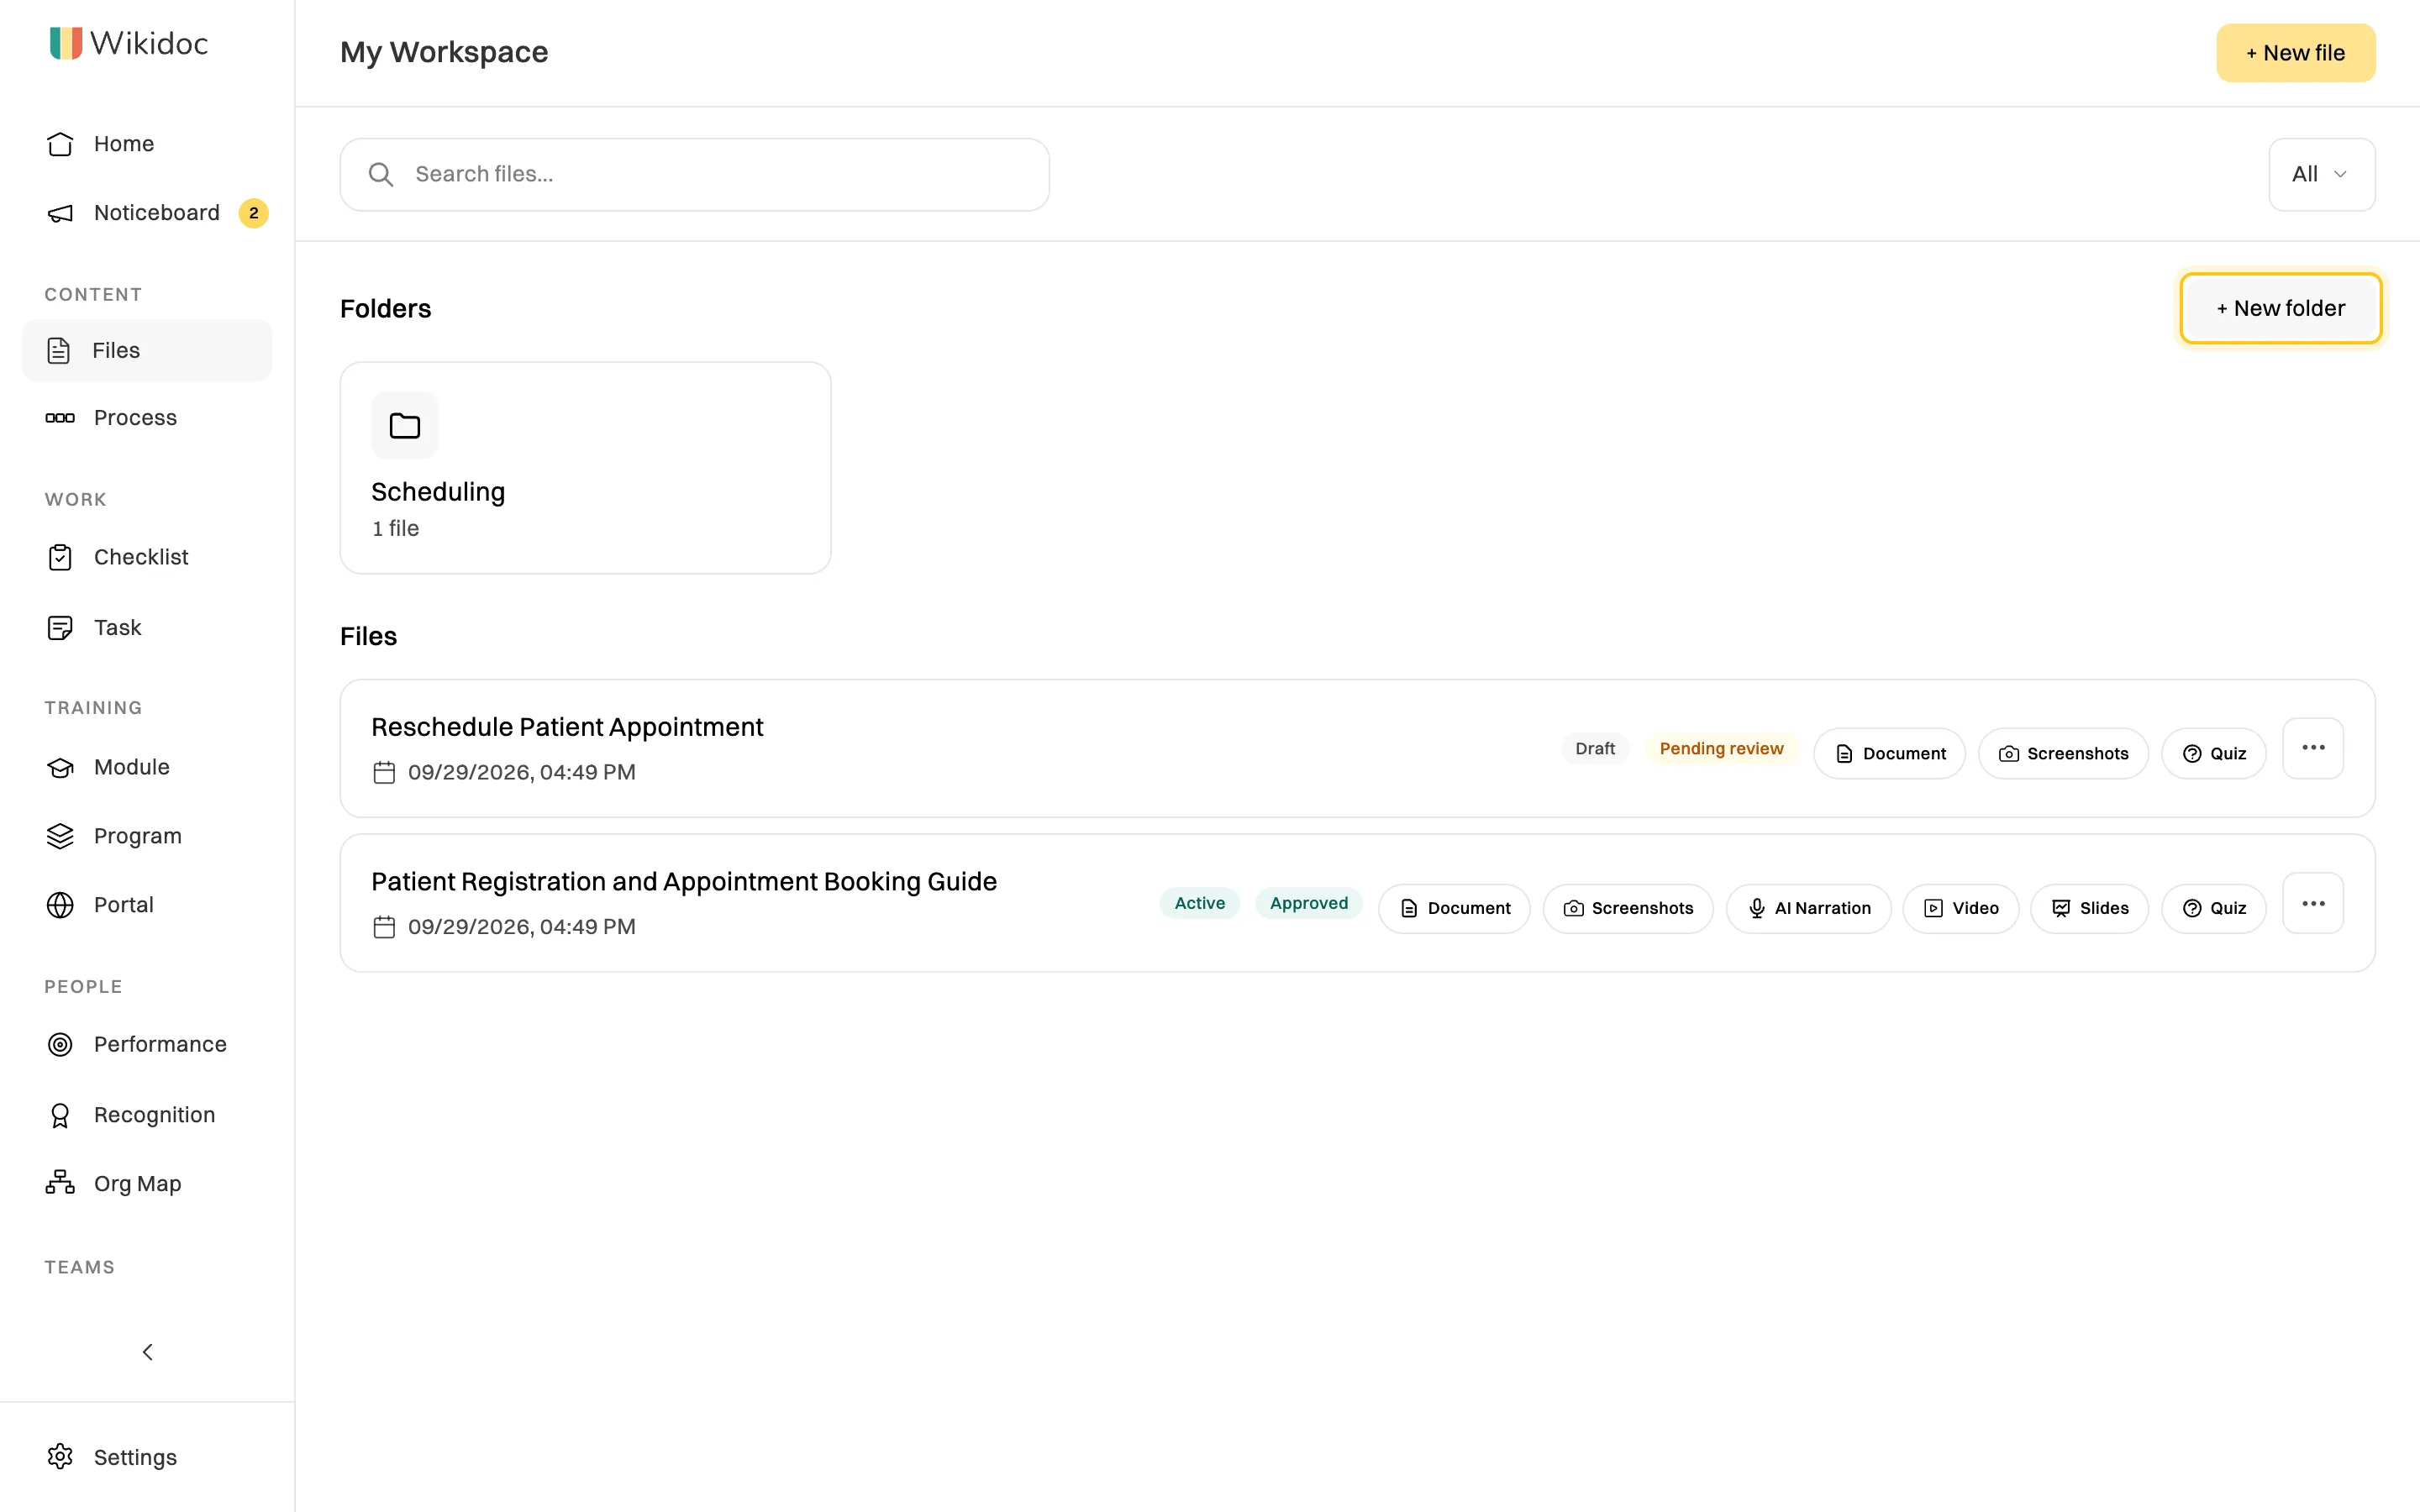Click Screenshots button for Patient Registration guide

(x=1628, y=908)
